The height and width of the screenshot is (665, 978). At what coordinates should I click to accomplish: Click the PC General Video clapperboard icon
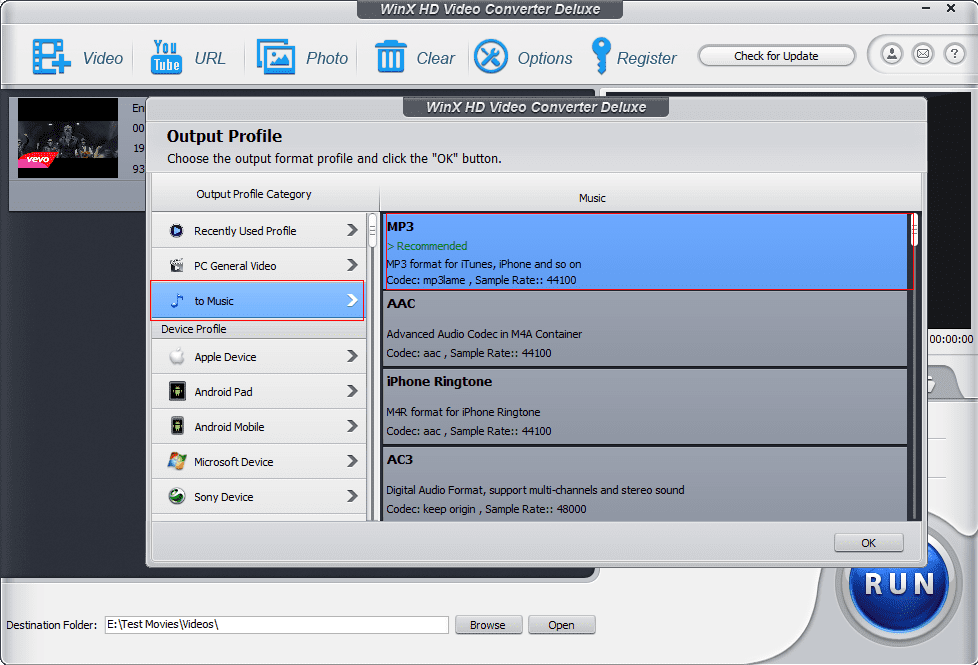pyautogui.click(x=177, y=266)
